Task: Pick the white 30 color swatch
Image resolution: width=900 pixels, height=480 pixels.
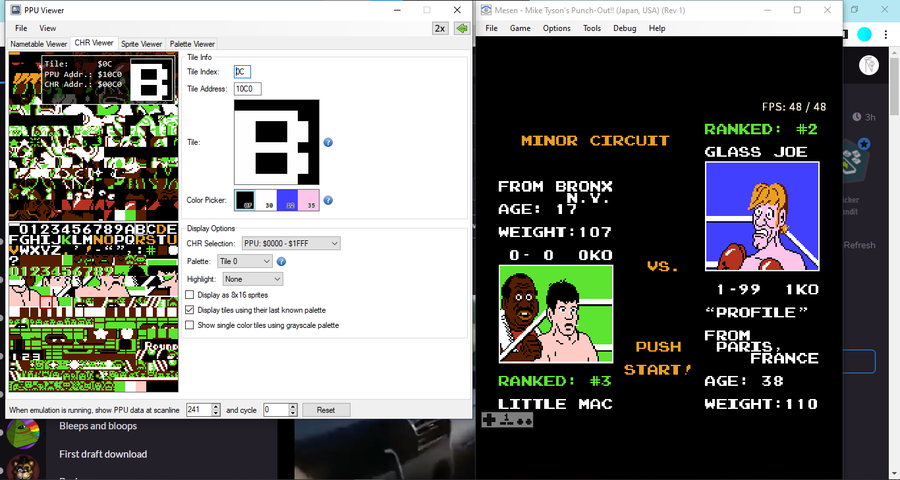Action: coord(266,200)
